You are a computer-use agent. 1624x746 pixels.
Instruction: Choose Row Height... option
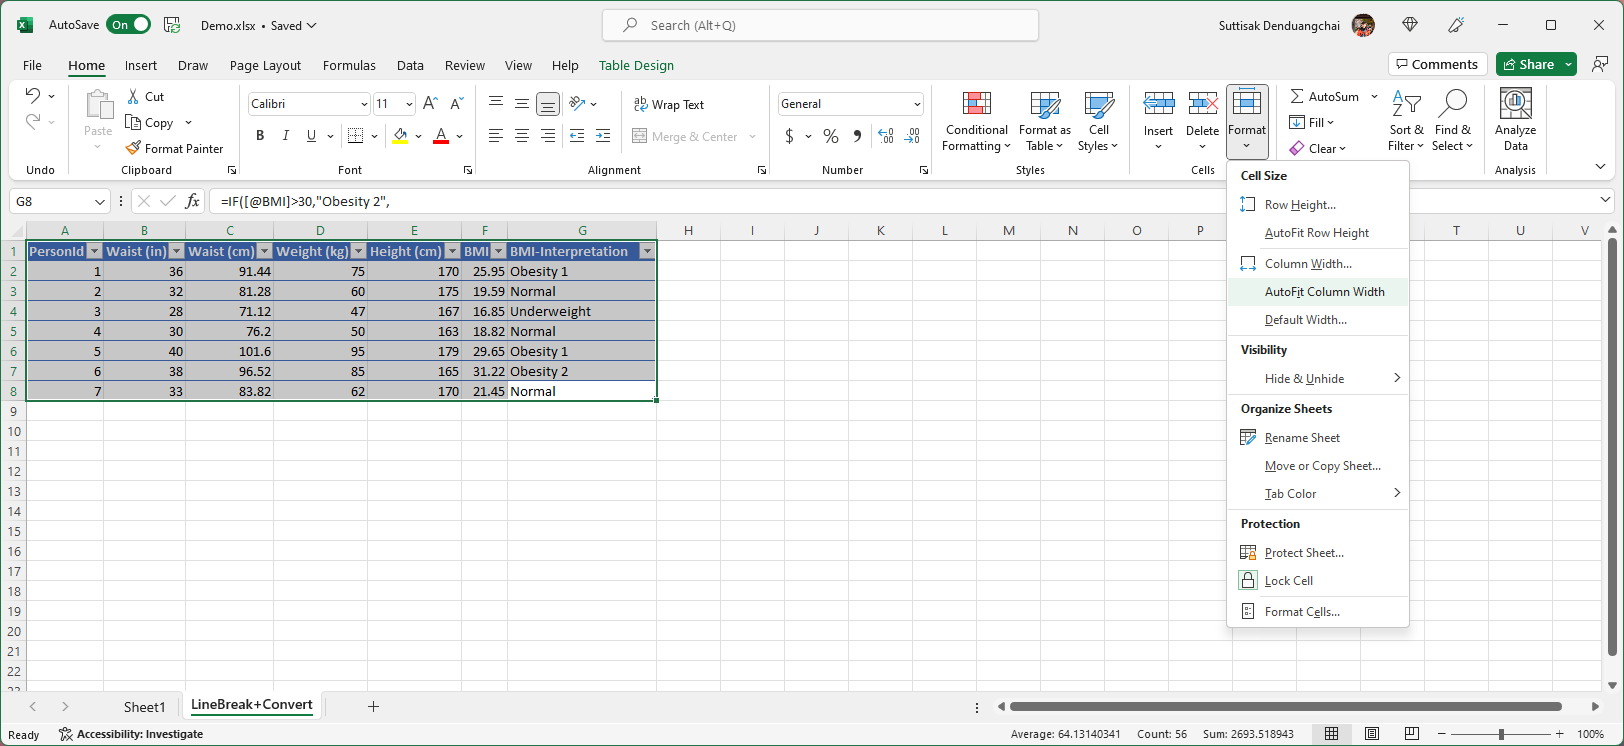1318,205
